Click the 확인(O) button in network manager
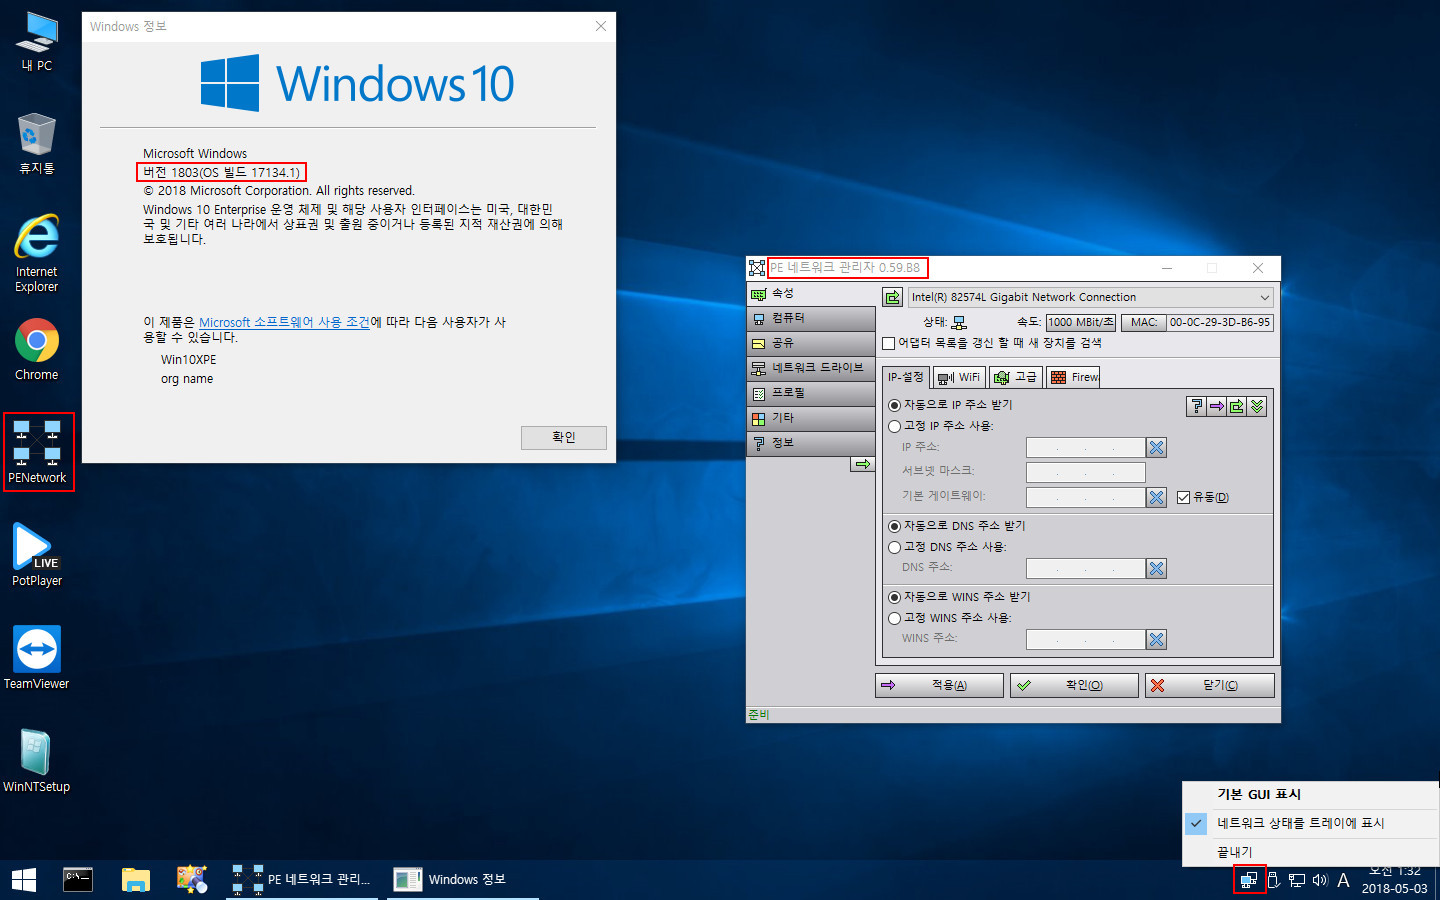 pyautogui.click(x=1074, y=685)
